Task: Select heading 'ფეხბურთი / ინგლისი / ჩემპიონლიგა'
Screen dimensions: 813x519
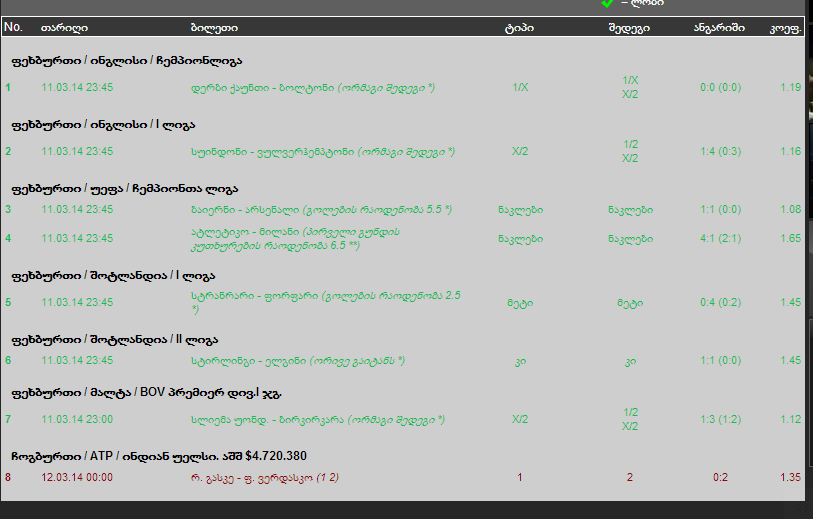Action: (127, 61)
